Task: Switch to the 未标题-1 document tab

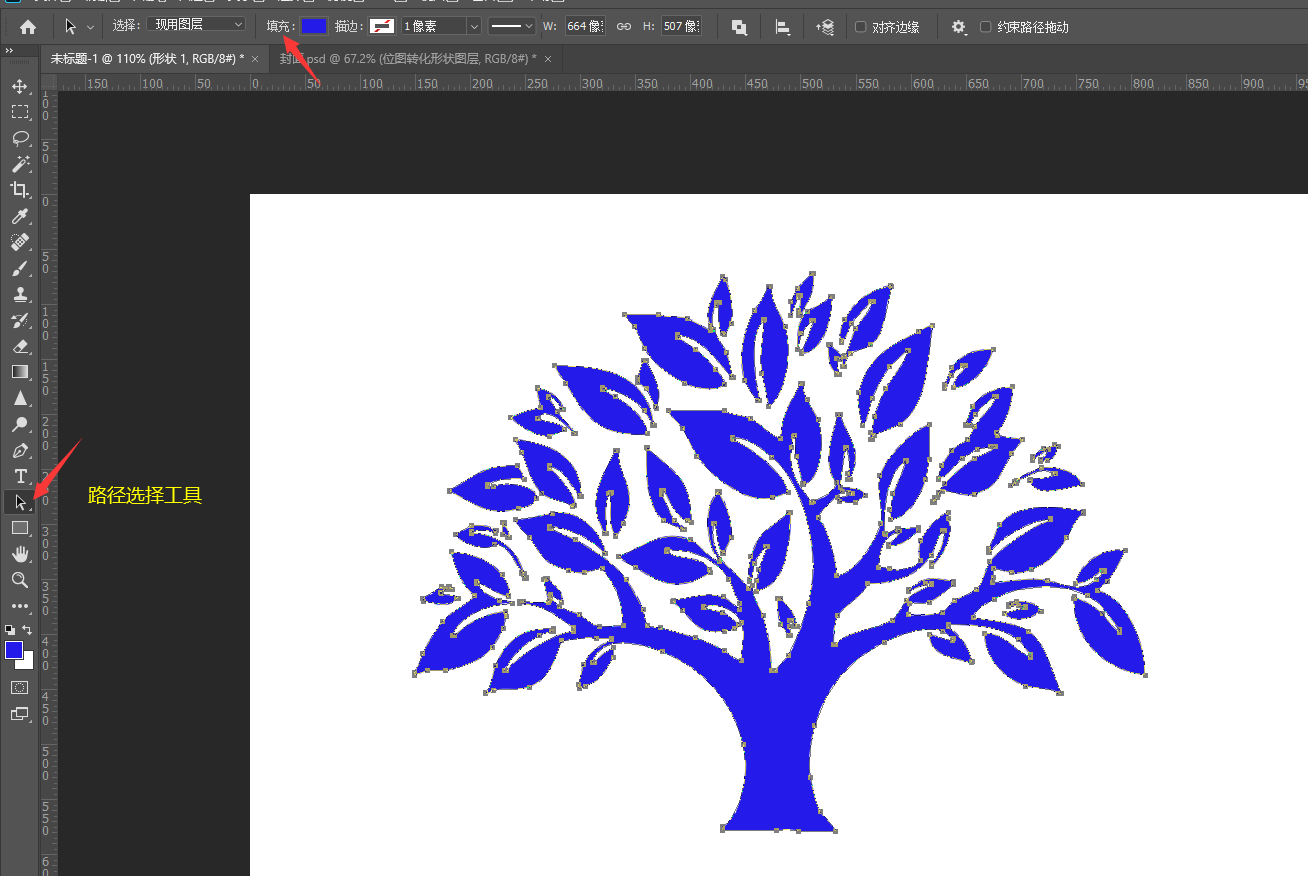Action: 147,59
